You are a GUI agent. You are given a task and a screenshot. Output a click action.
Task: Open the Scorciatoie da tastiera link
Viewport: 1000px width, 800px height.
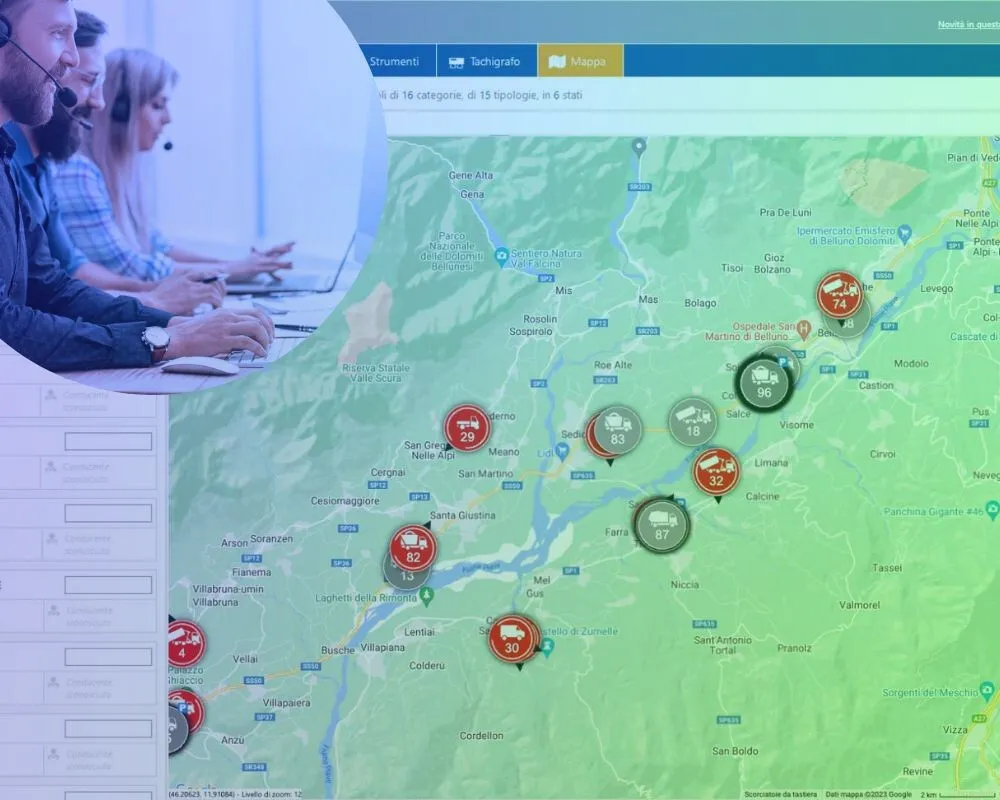click(780, 794)
